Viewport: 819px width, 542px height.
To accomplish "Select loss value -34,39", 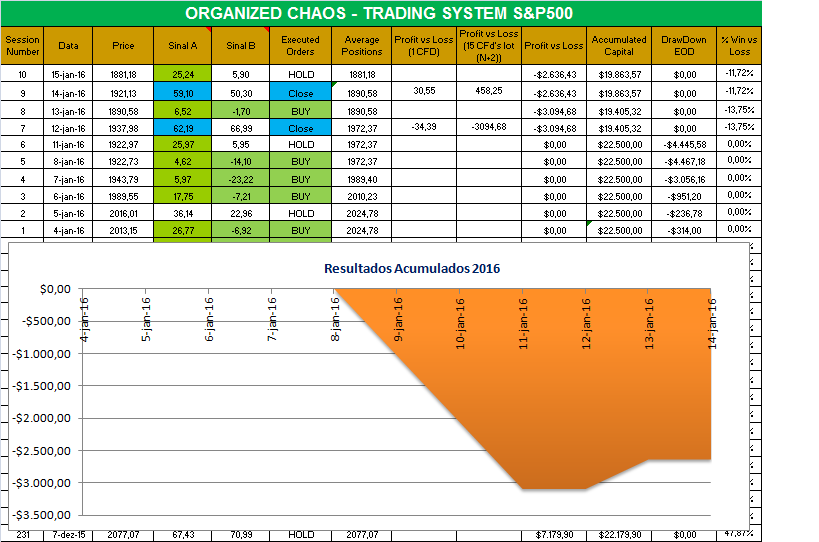I will click(424, 127).
